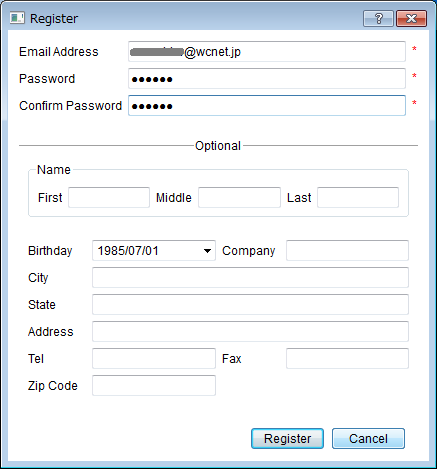
Task: Open the help question mark button
Action: point(378,18)
